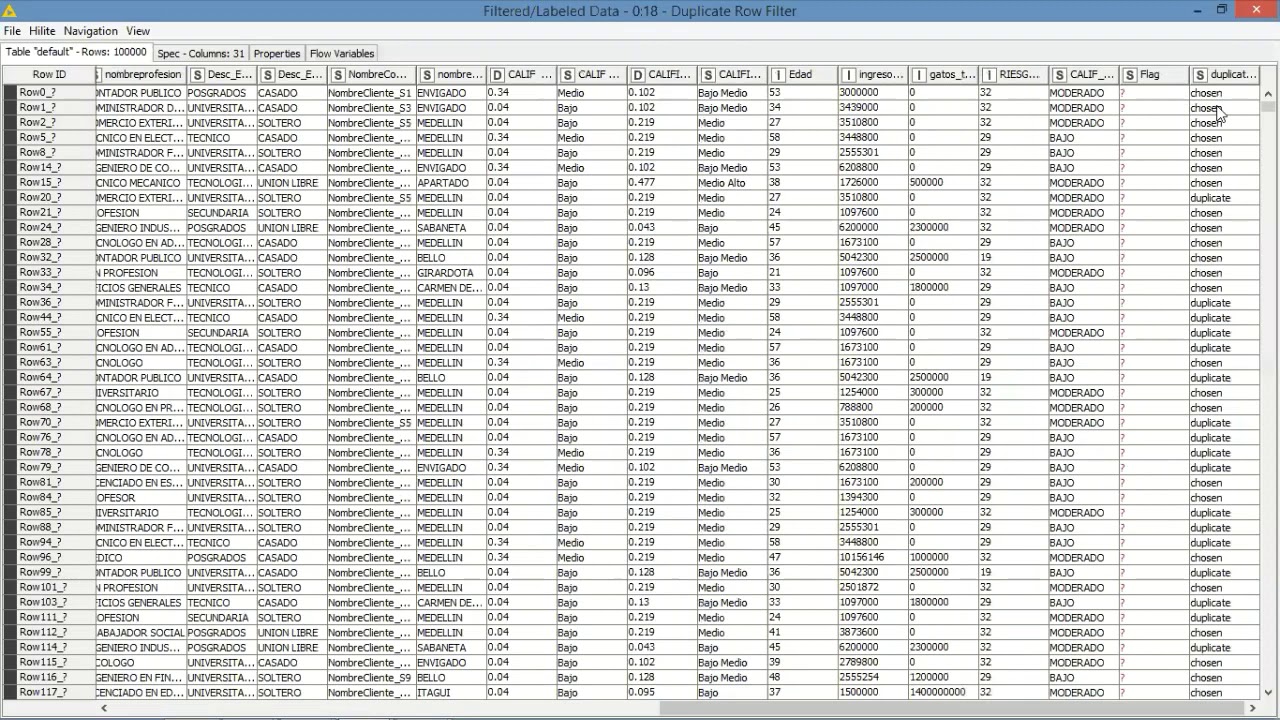Click the 0.095 value in Row117

click(x=661, y=693)
